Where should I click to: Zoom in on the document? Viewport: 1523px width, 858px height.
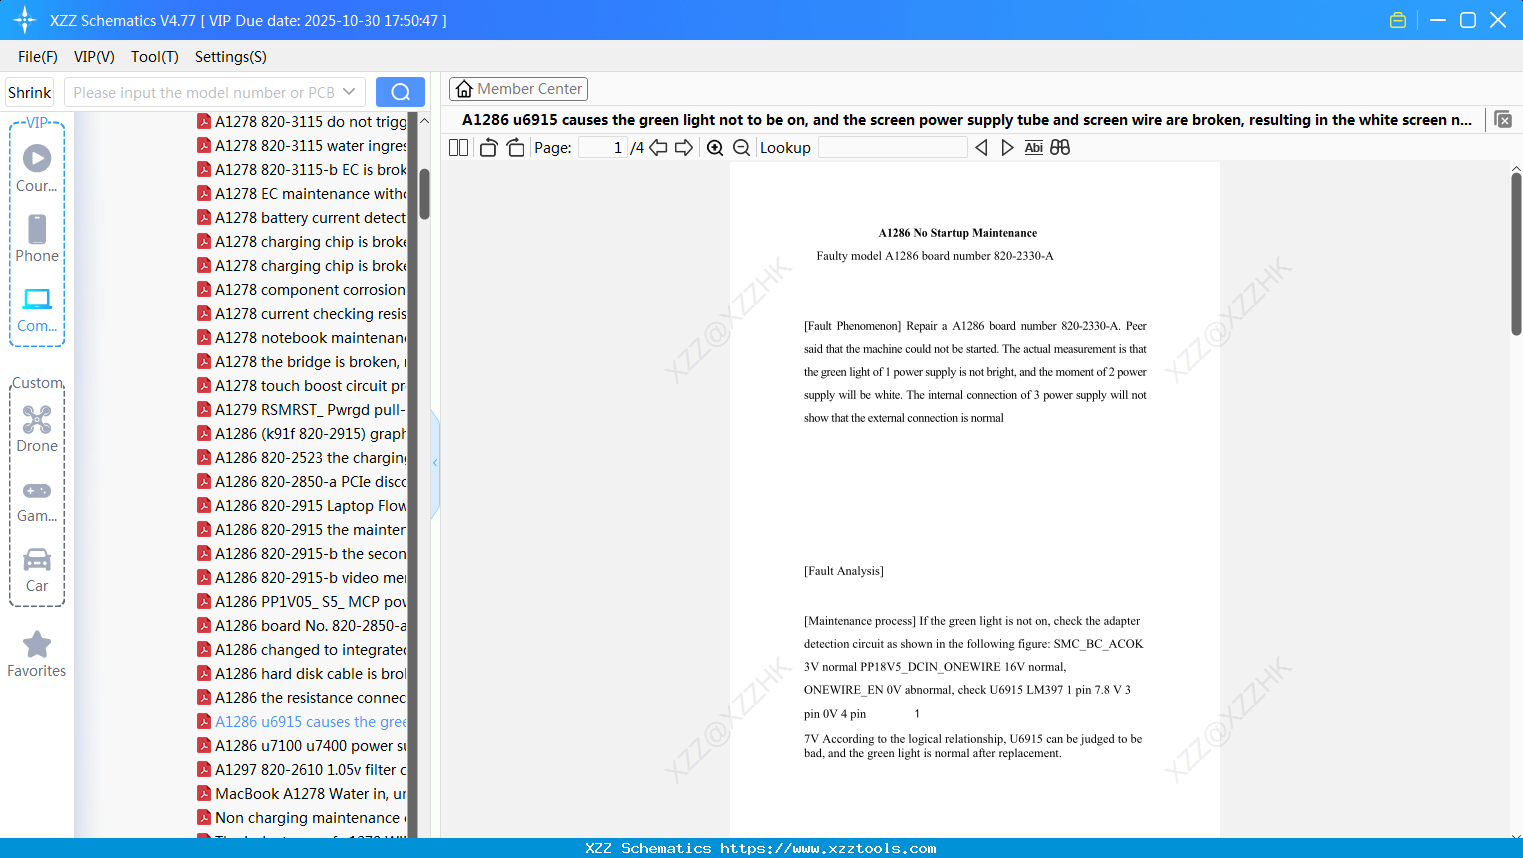pyautogui.click(x=715, y=147)
